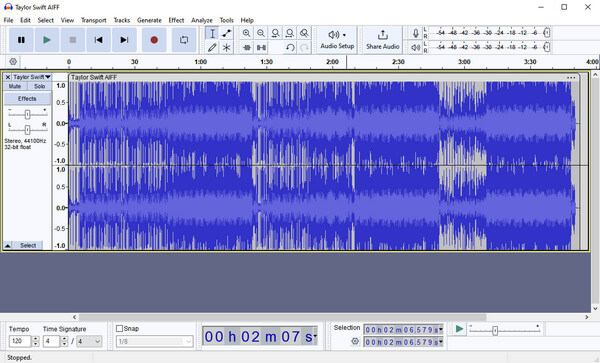Click the Play-at-speed green button

(459, 329)
